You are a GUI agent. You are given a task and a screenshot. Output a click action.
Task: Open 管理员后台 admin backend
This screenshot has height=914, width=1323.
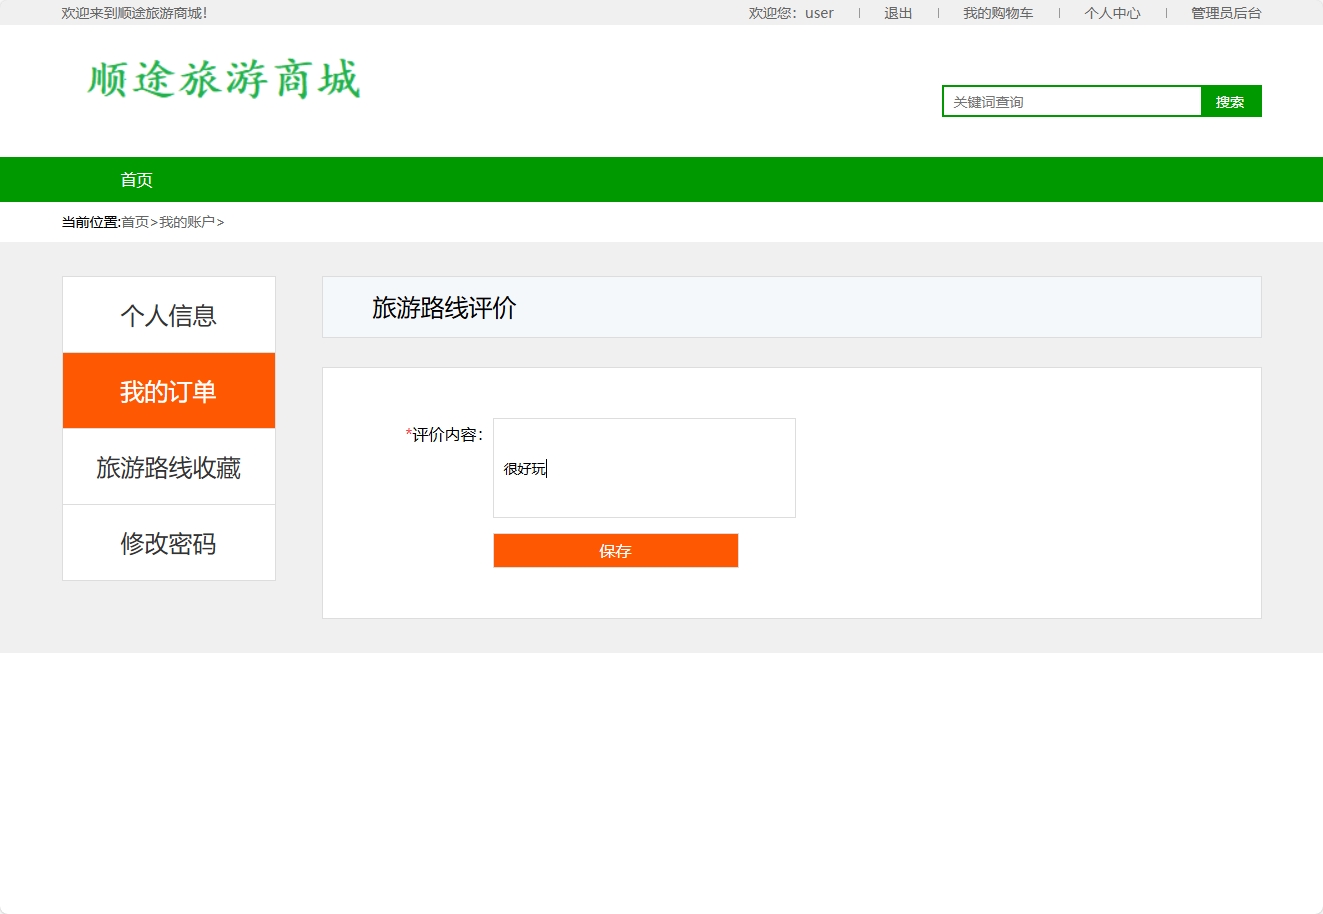click(x=1224, y=13)
